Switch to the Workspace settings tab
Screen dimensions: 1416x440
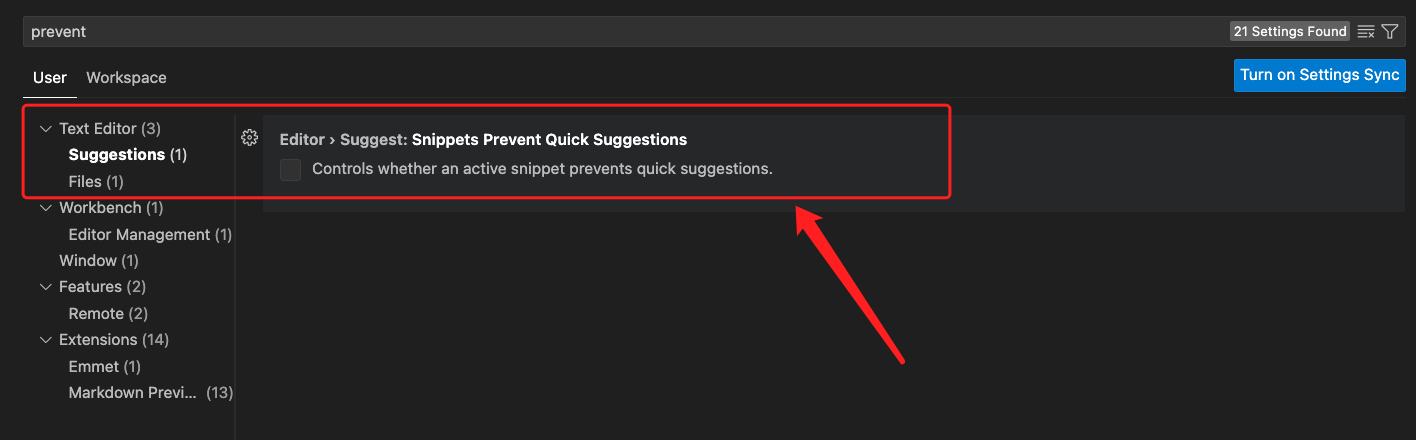point(126,77)
